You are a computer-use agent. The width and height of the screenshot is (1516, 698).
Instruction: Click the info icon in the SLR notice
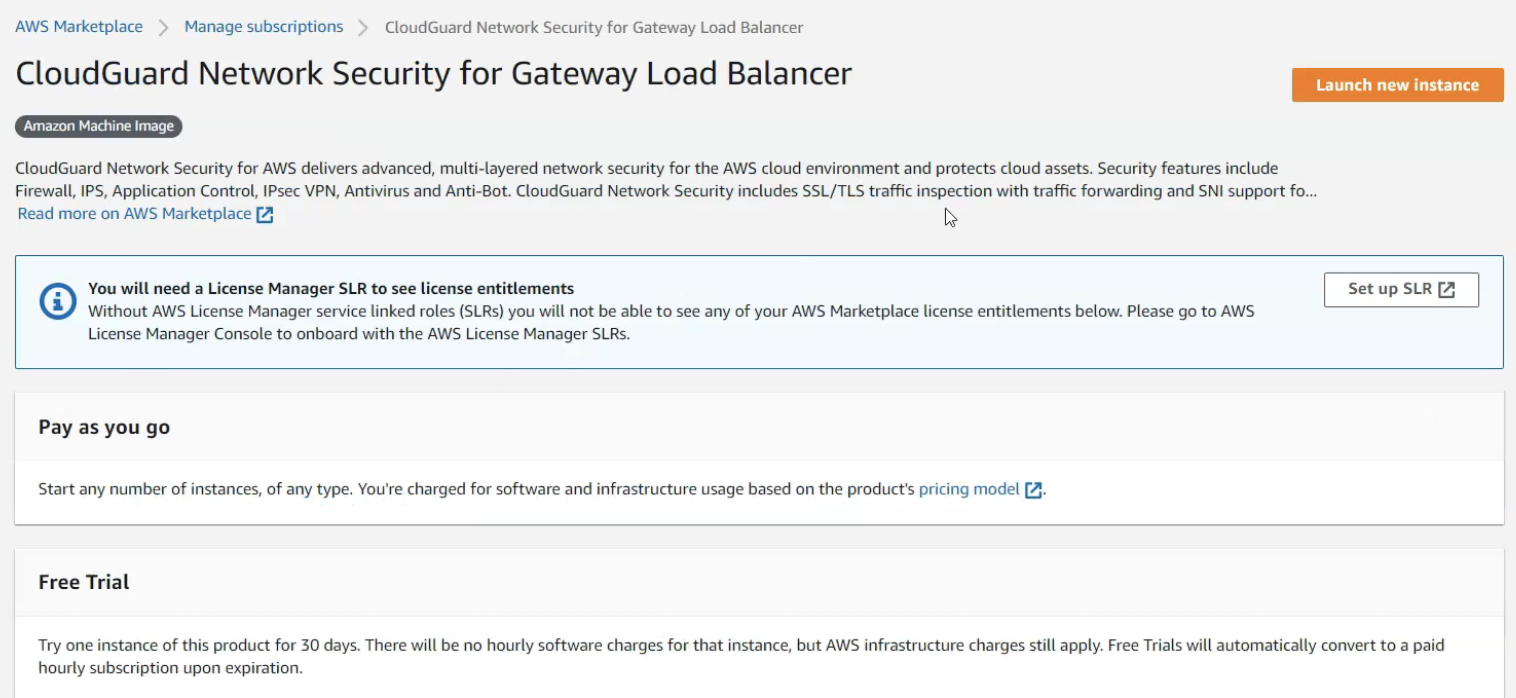[58, 301]
